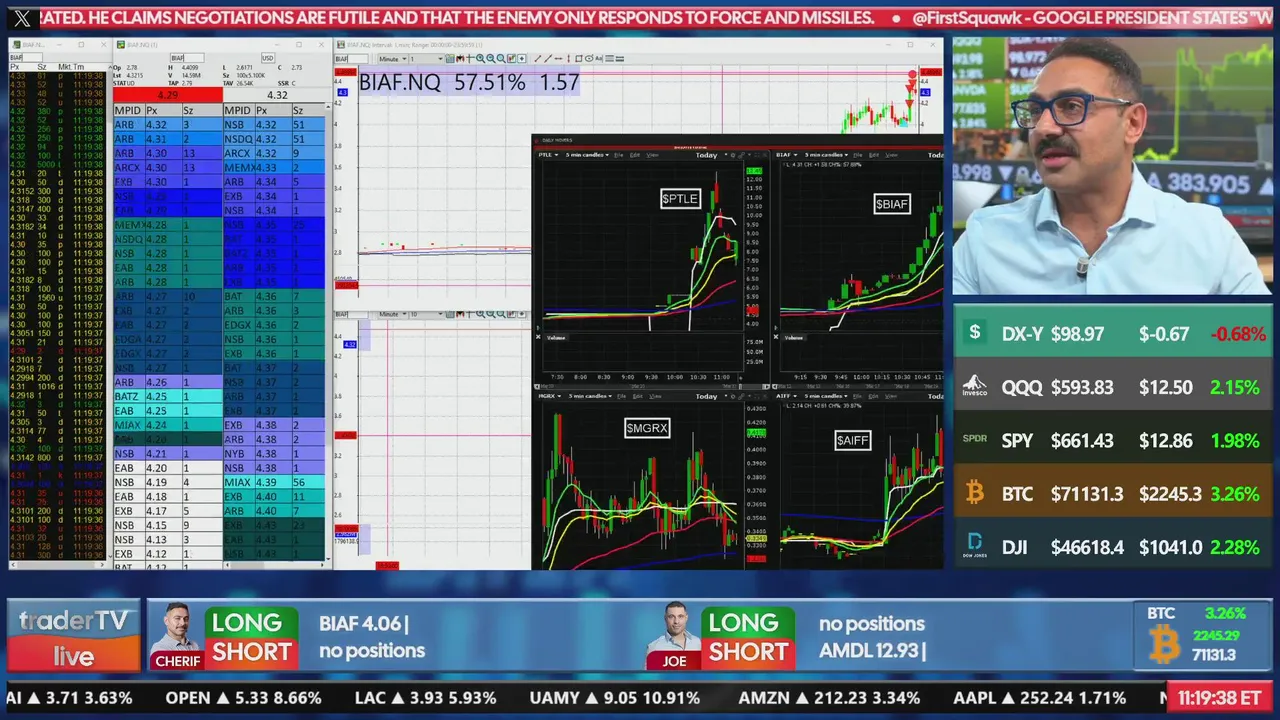
Task: Select crosshair tool in top BIAF chart toolbar
Action: [x=470, y=58]
